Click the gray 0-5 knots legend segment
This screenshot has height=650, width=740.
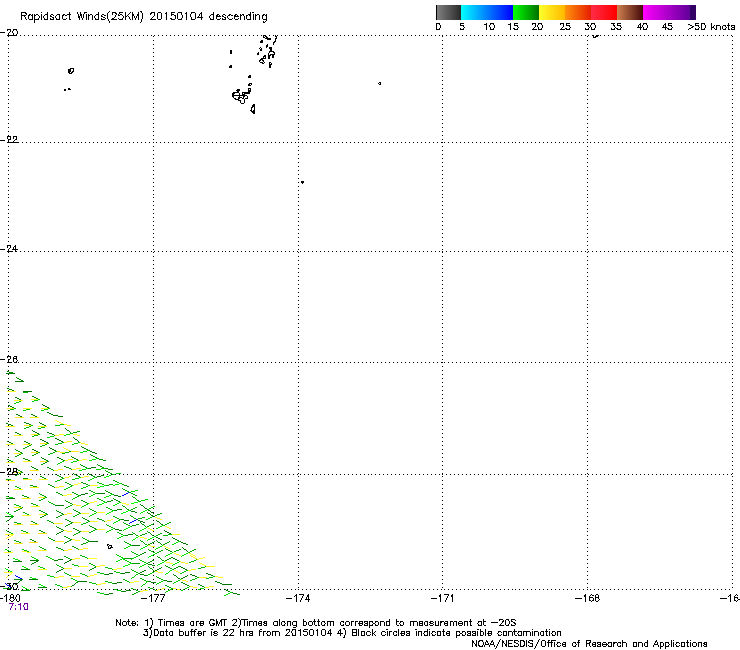pyautogui.click(x=448, y=12)
